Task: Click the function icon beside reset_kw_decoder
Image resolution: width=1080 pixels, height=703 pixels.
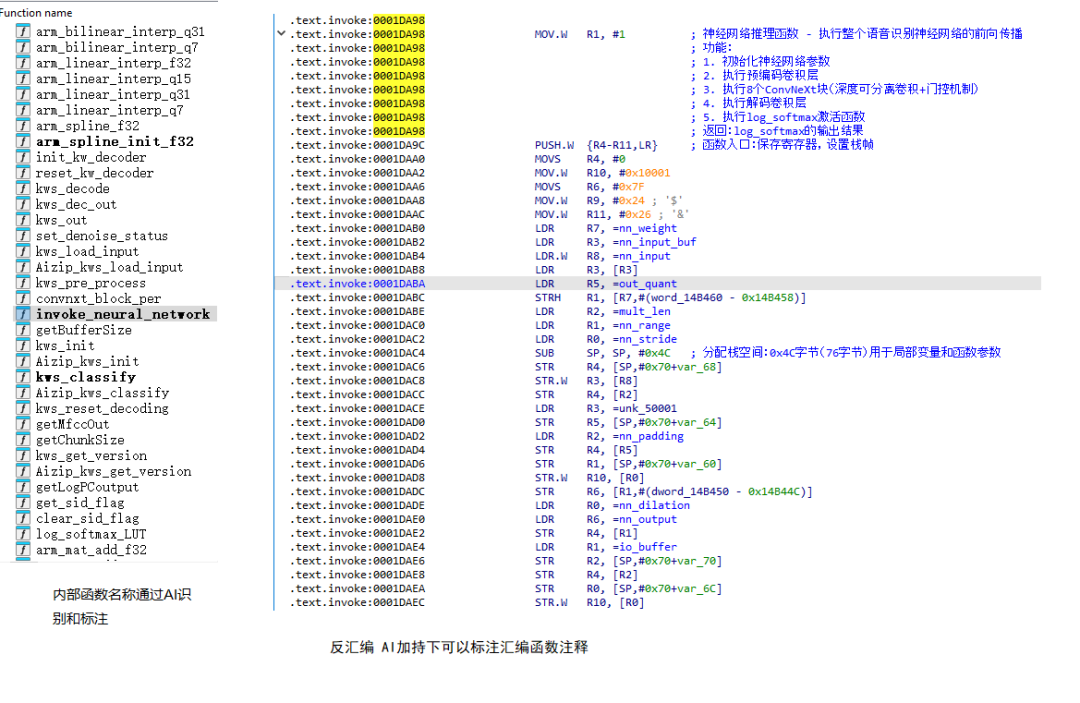Action: click(23, 173)
